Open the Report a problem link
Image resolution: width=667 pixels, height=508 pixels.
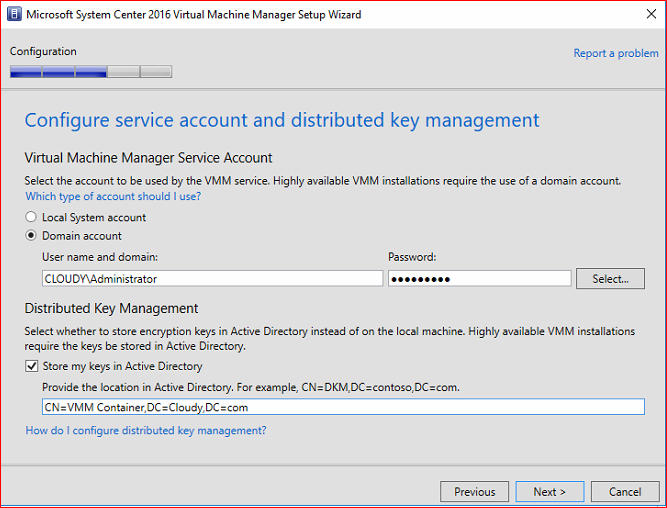[616, 53]
